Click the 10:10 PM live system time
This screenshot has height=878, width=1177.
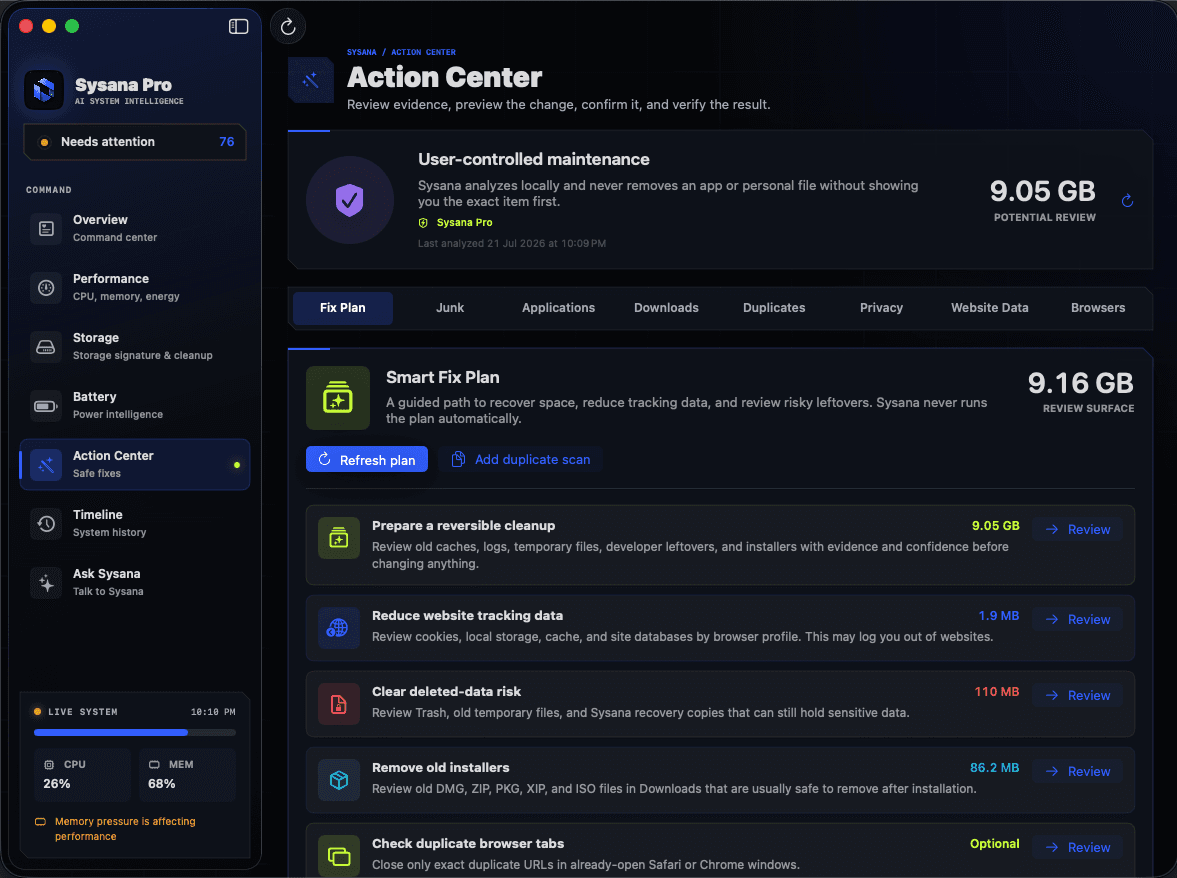point(213,712)
